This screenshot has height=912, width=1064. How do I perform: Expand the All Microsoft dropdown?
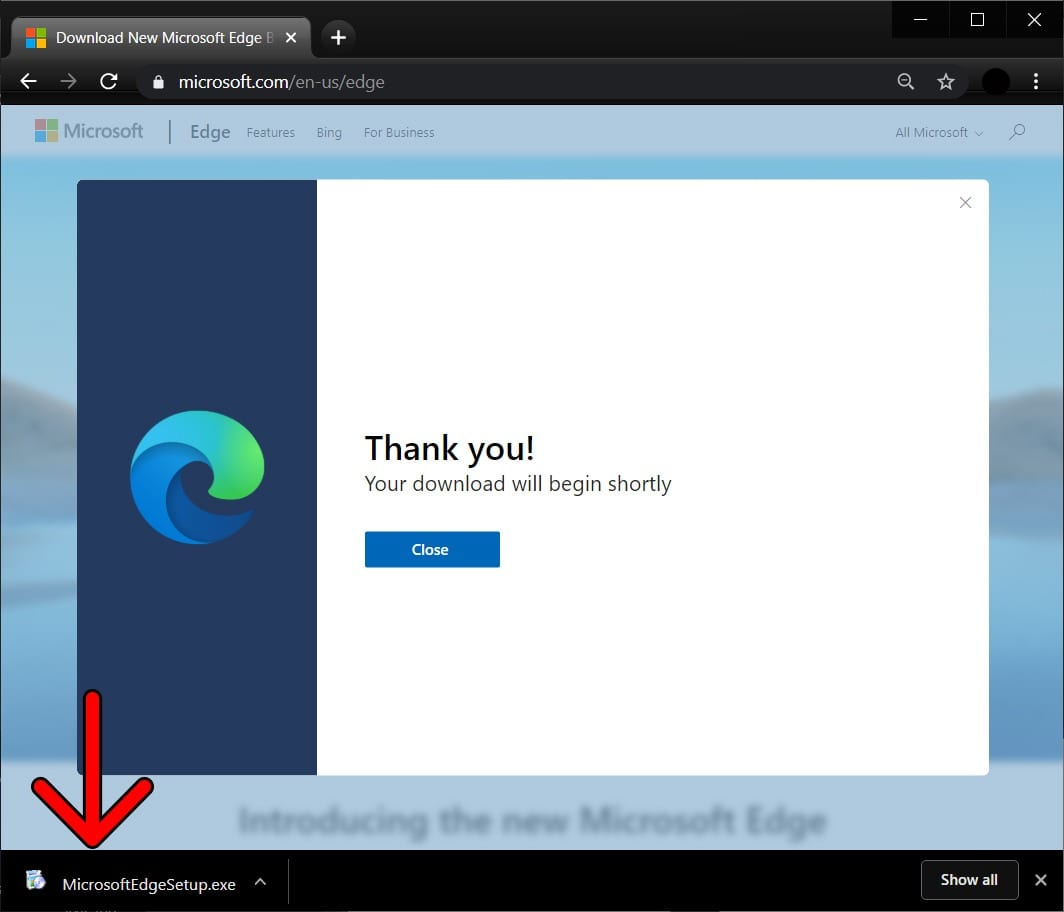pyautogui.click(x=938, y=132)
